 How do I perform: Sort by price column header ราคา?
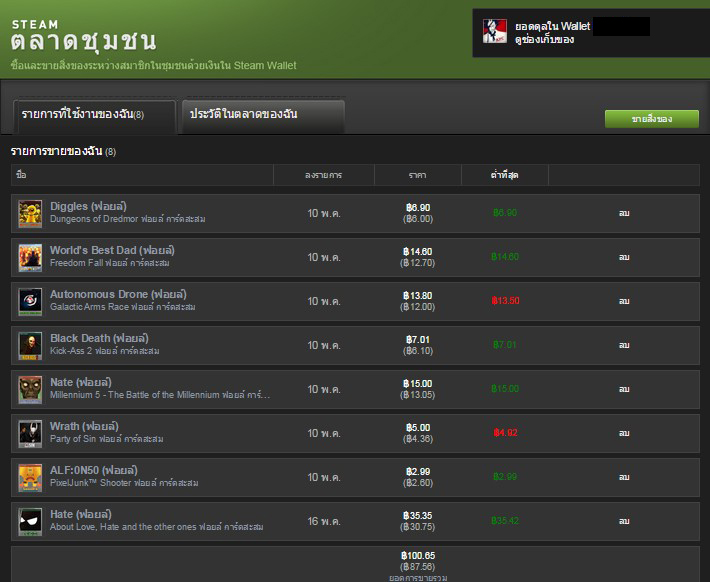tap(417, 175)
